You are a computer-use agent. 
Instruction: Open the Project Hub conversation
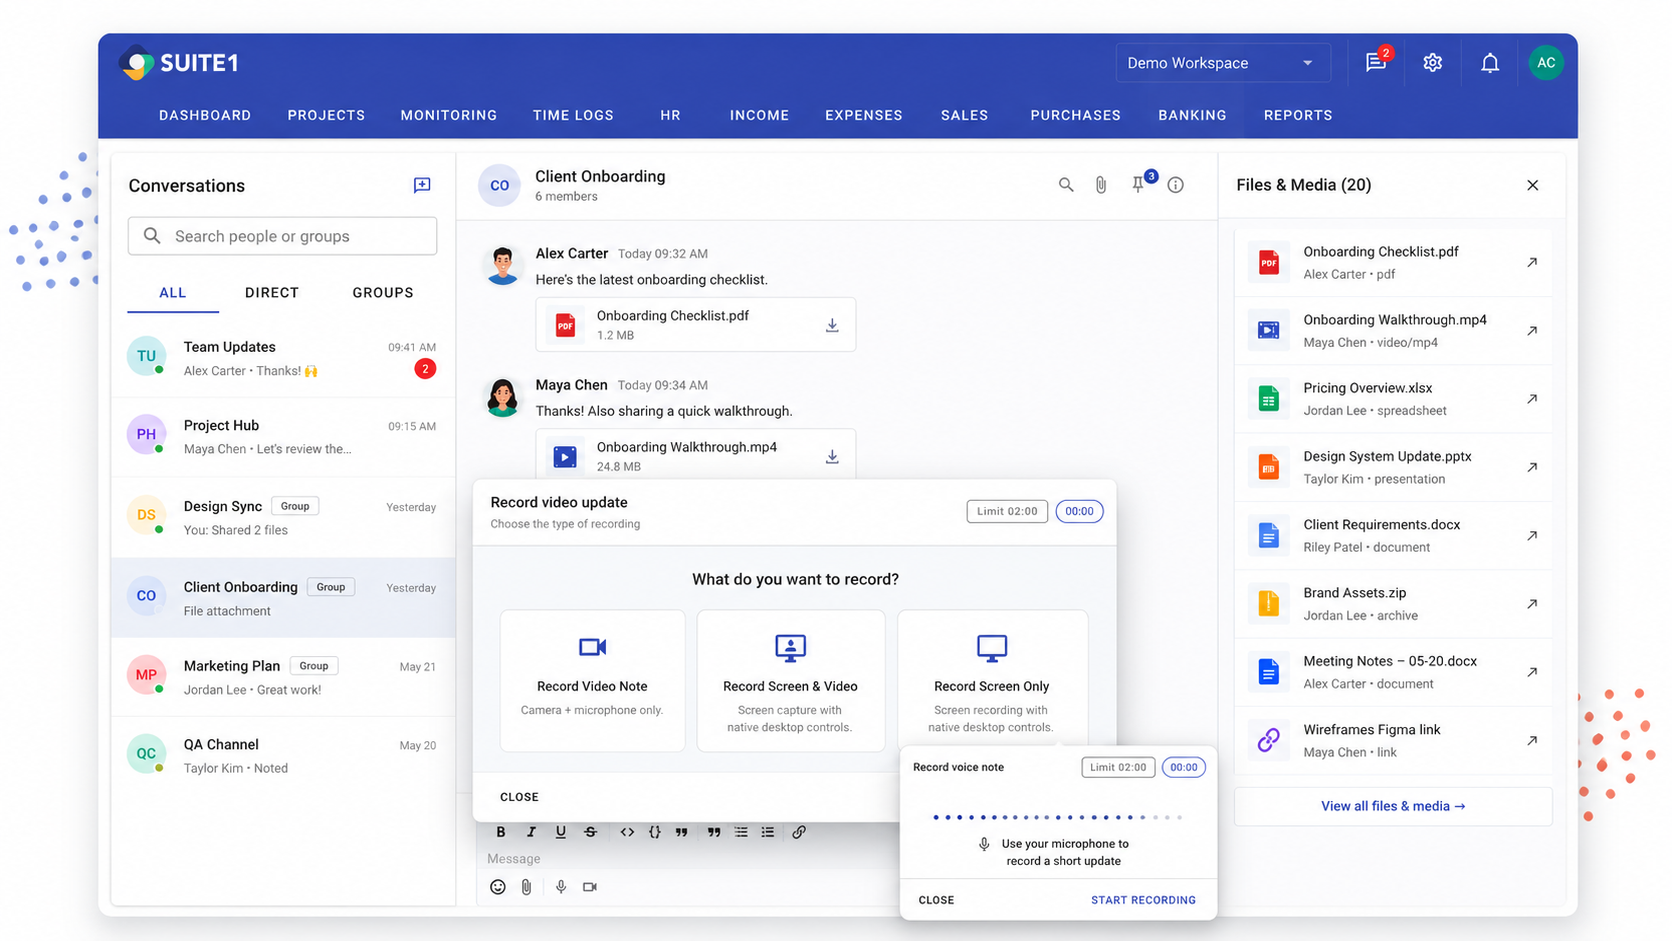tap(283, 437)
